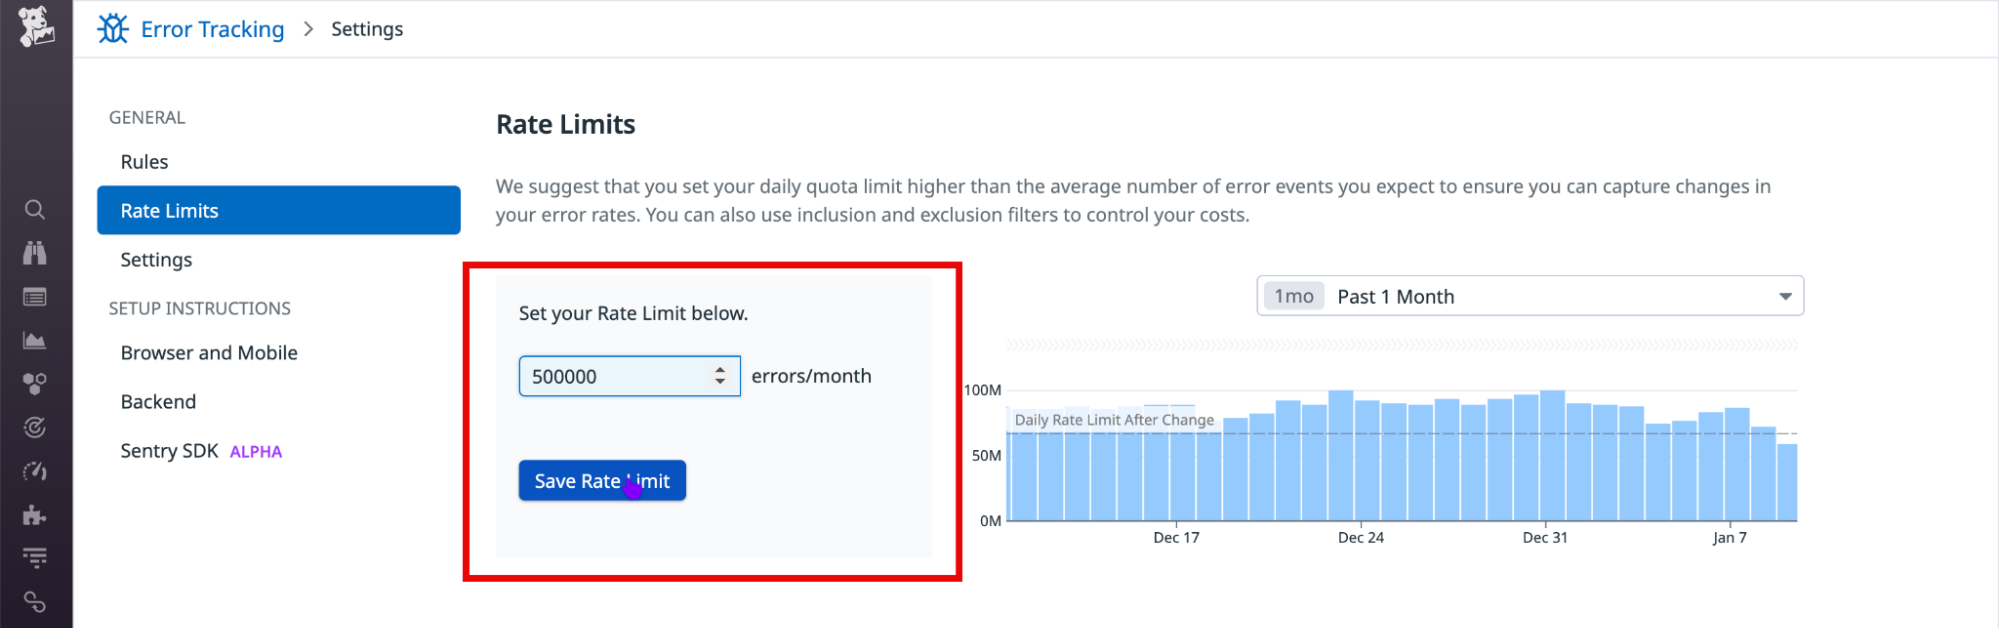Click the Save Rate Limit button
This screenshot has width=1999, height=628.
[602, 481]
